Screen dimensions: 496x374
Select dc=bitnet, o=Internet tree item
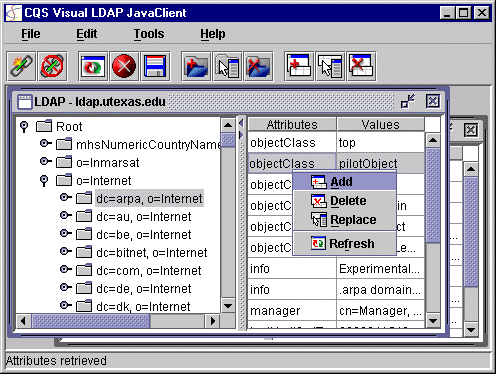click(x=152, y=253)
